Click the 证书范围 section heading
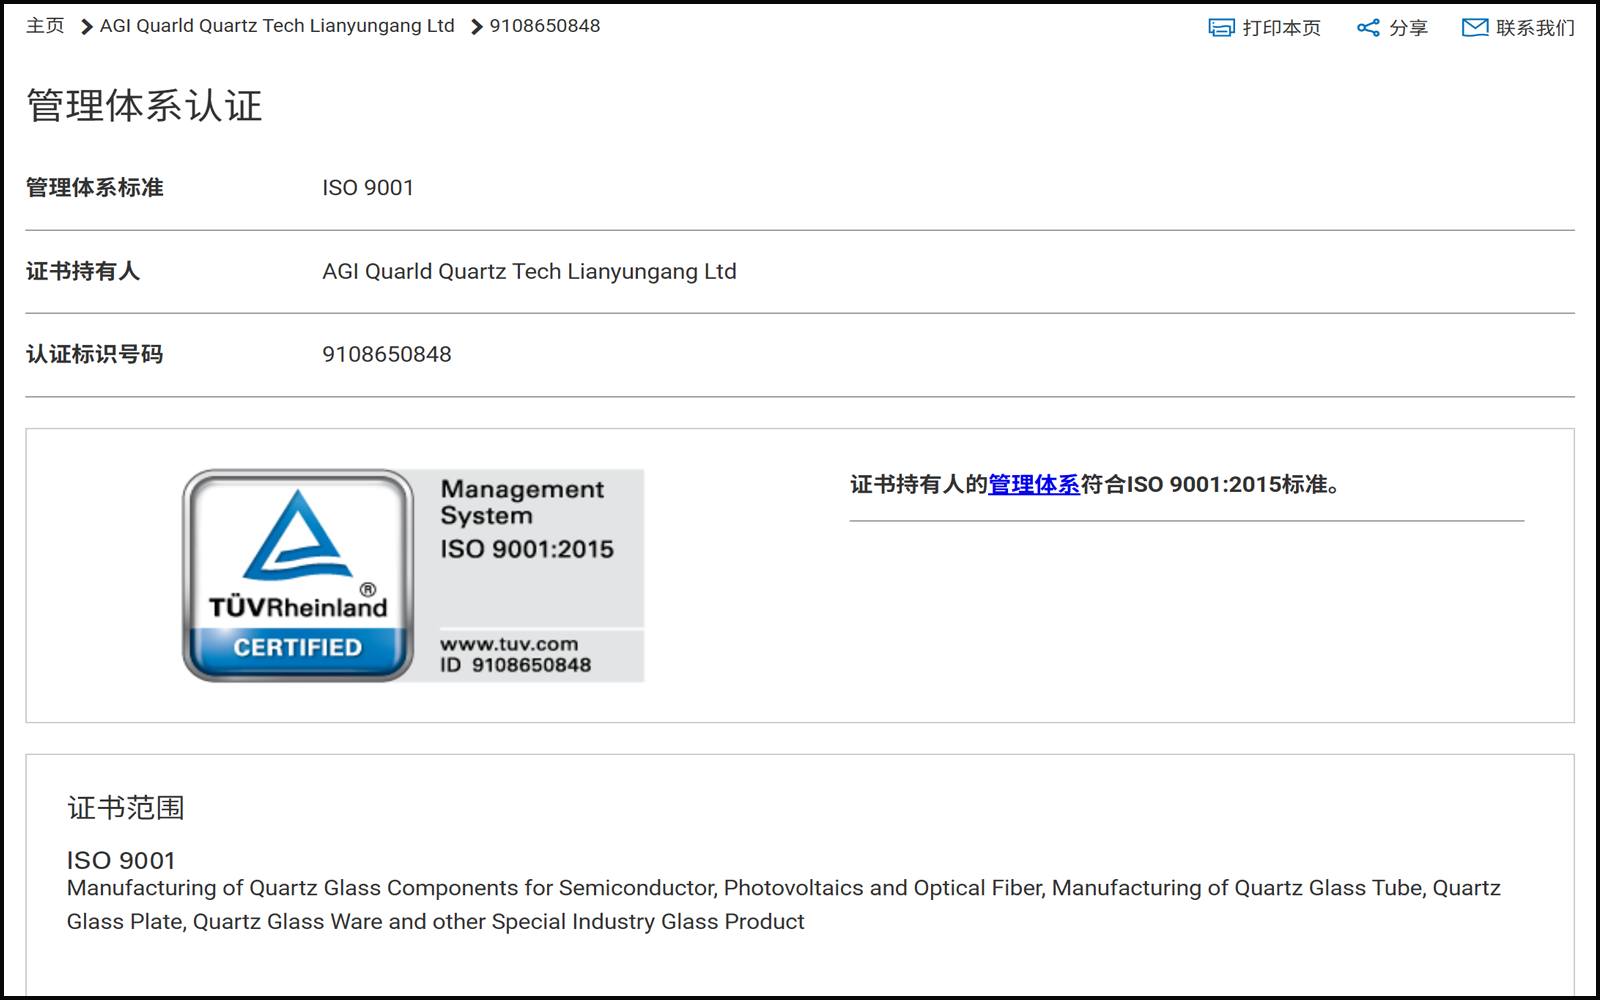The height and width of the screenshot is (1000, 1600). tap(126, 808)
